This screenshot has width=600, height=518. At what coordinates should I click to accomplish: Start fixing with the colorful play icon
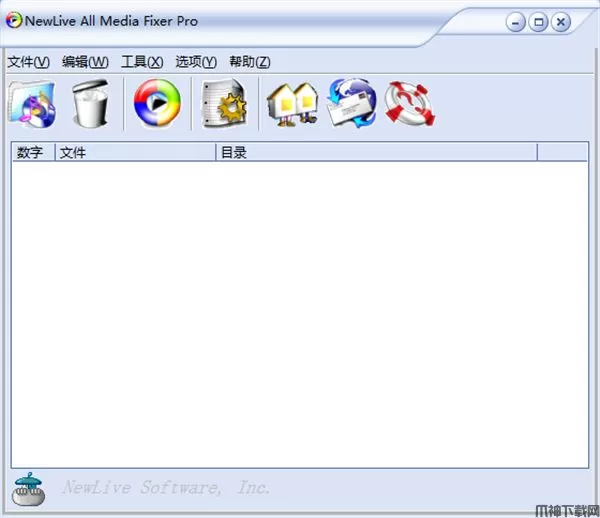[157, 103]
